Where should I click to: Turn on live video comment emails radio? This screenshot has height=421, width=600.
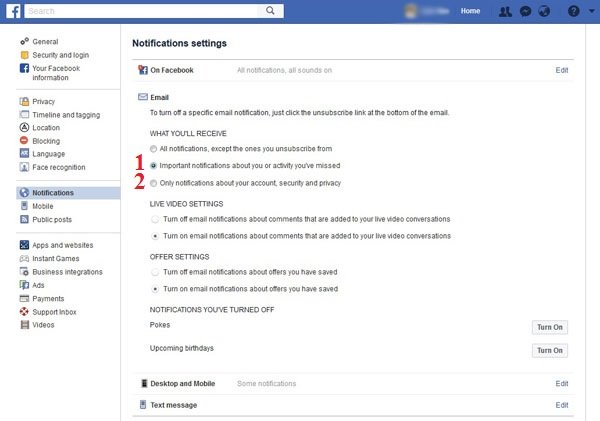click(x=155, y=236)
